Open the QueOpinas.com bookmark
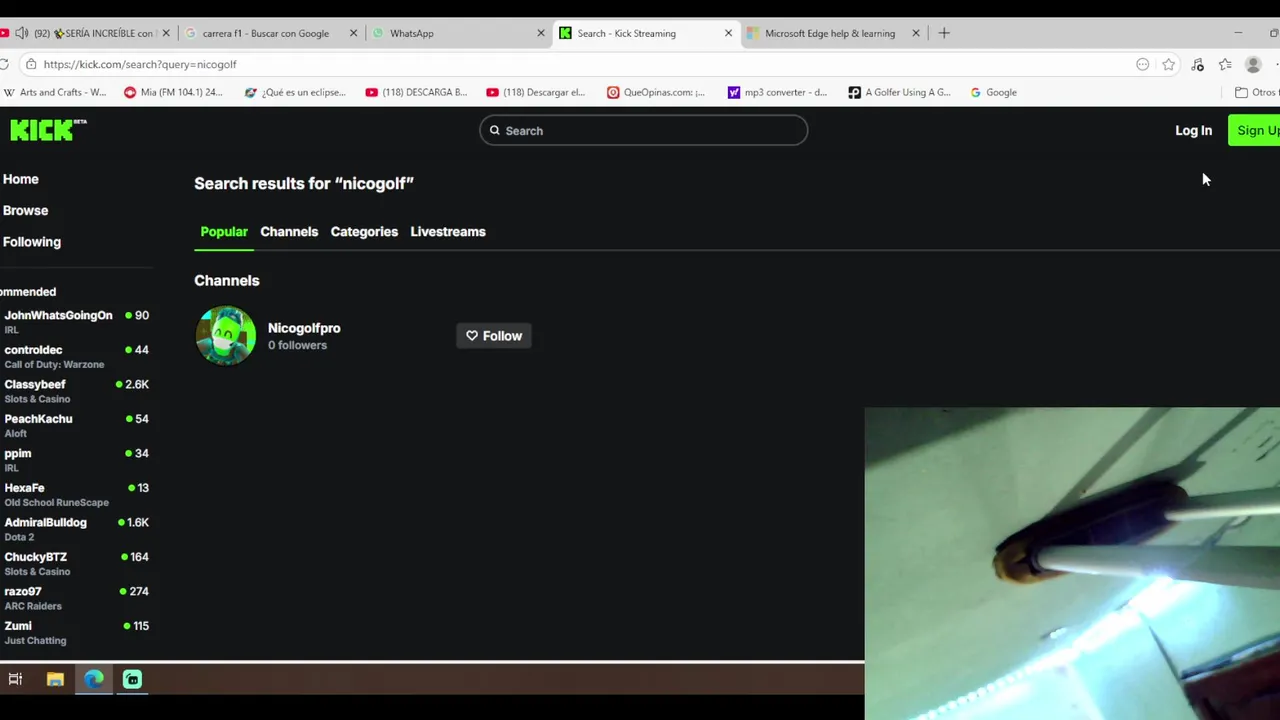 [656, 92]
